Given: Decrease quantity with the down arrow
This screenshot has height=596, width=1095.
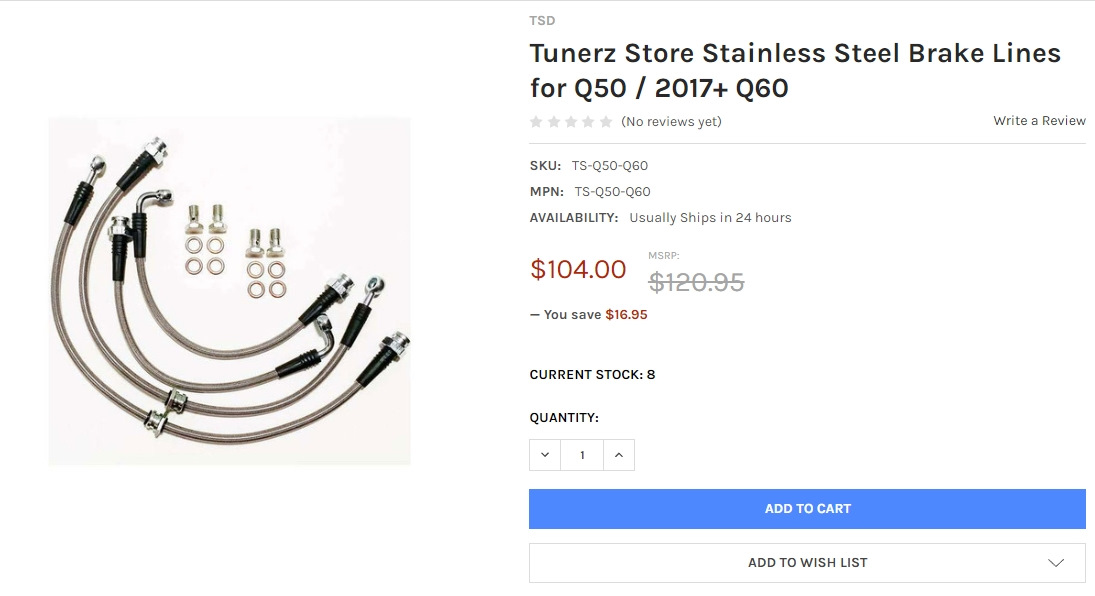Looking at the screenshot, I should click(545, 455).
